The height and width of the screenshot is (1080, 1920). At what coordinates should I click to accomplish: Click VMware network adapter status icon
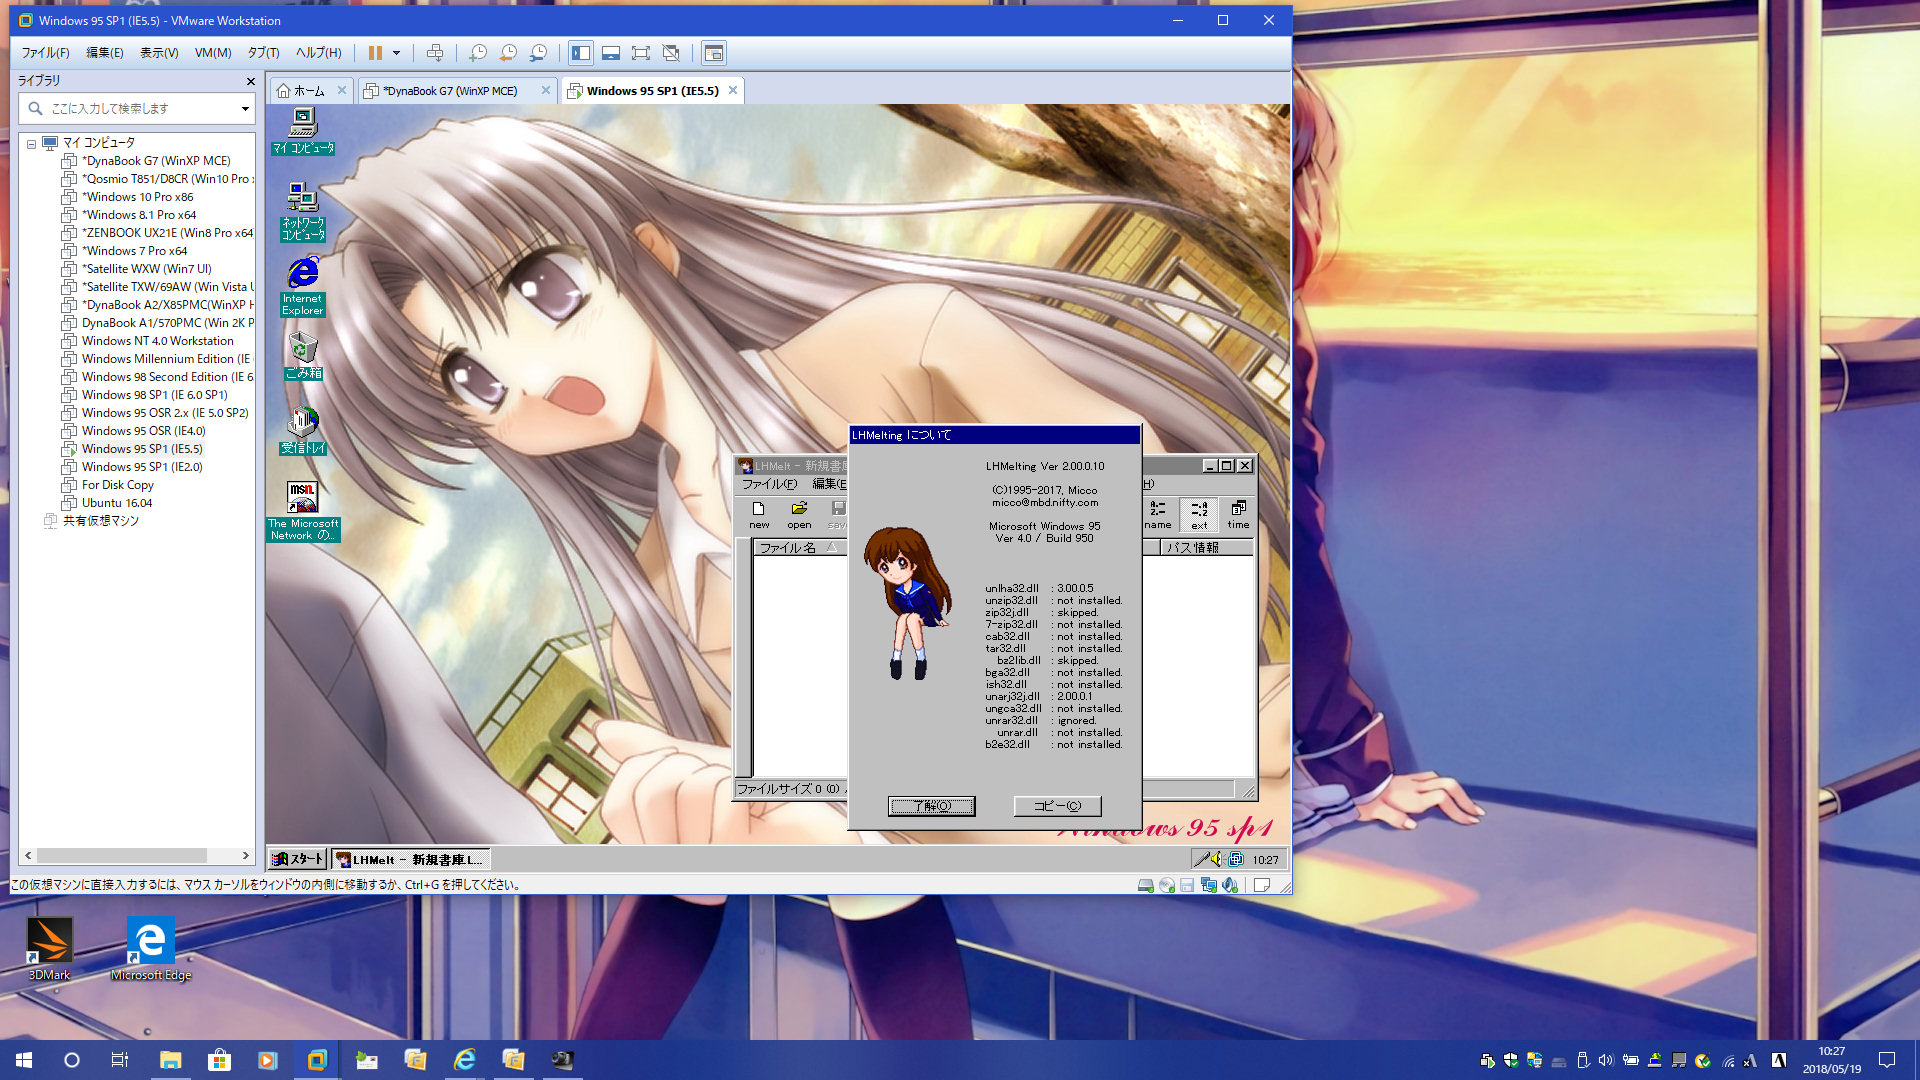pos(1209,885)
